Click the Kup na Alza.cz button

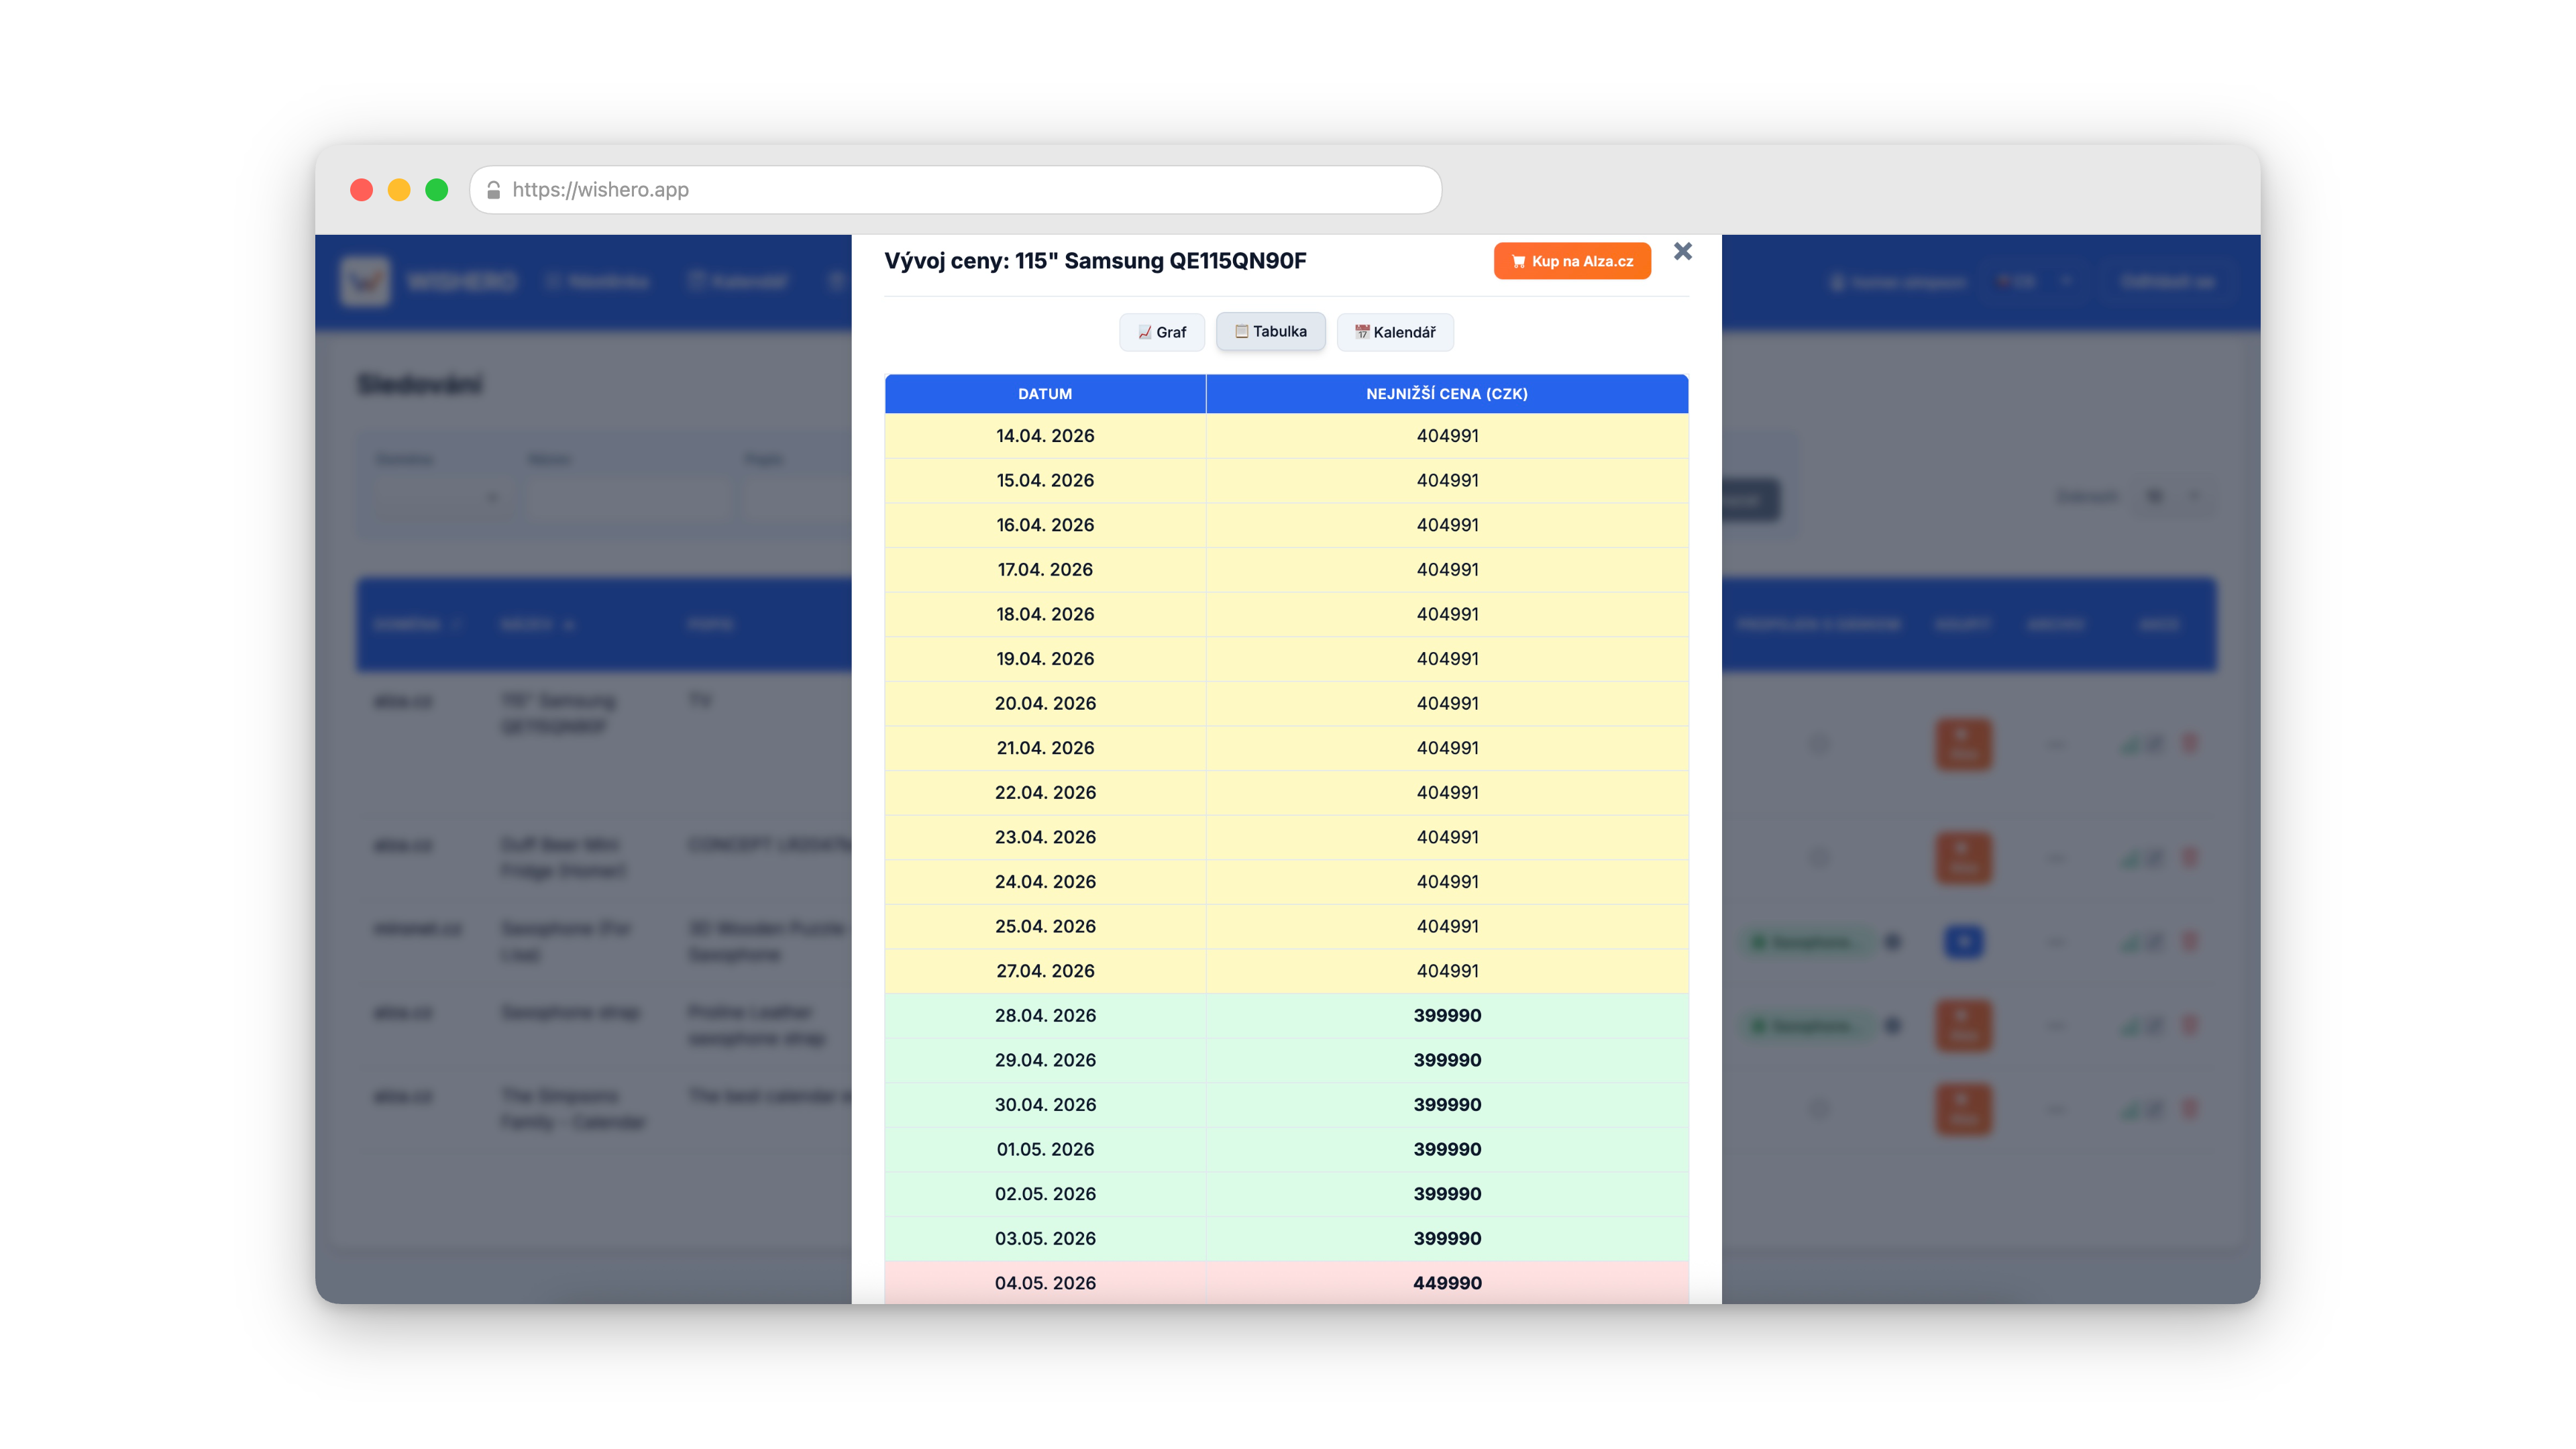click(x=1572, y=261)
